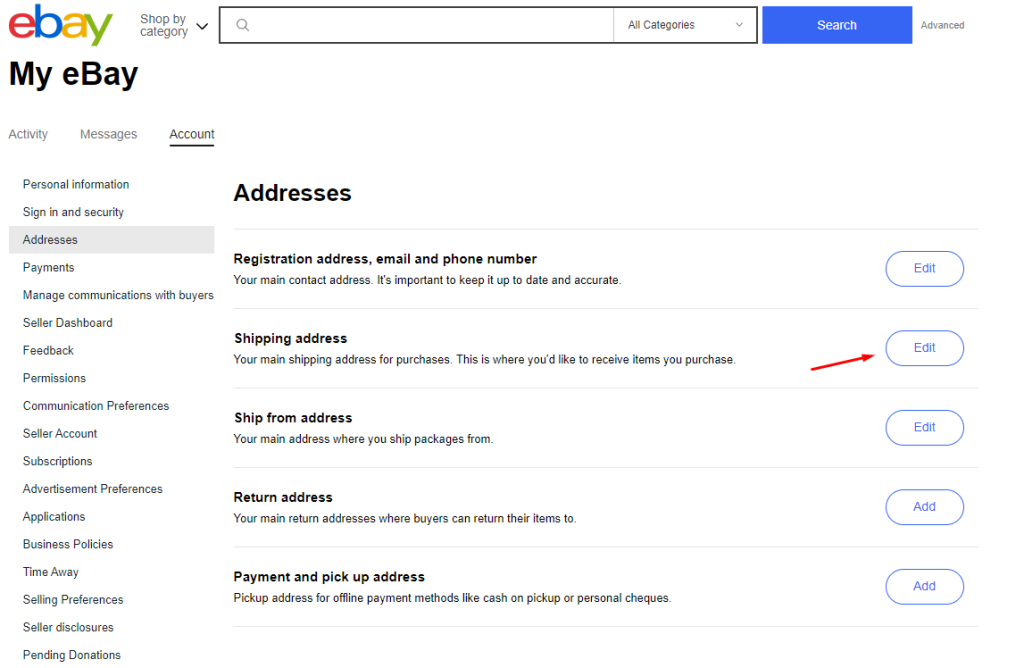Screen dimensions: 1024x668
Task: Add a Return address
Action: click(924, 507)
